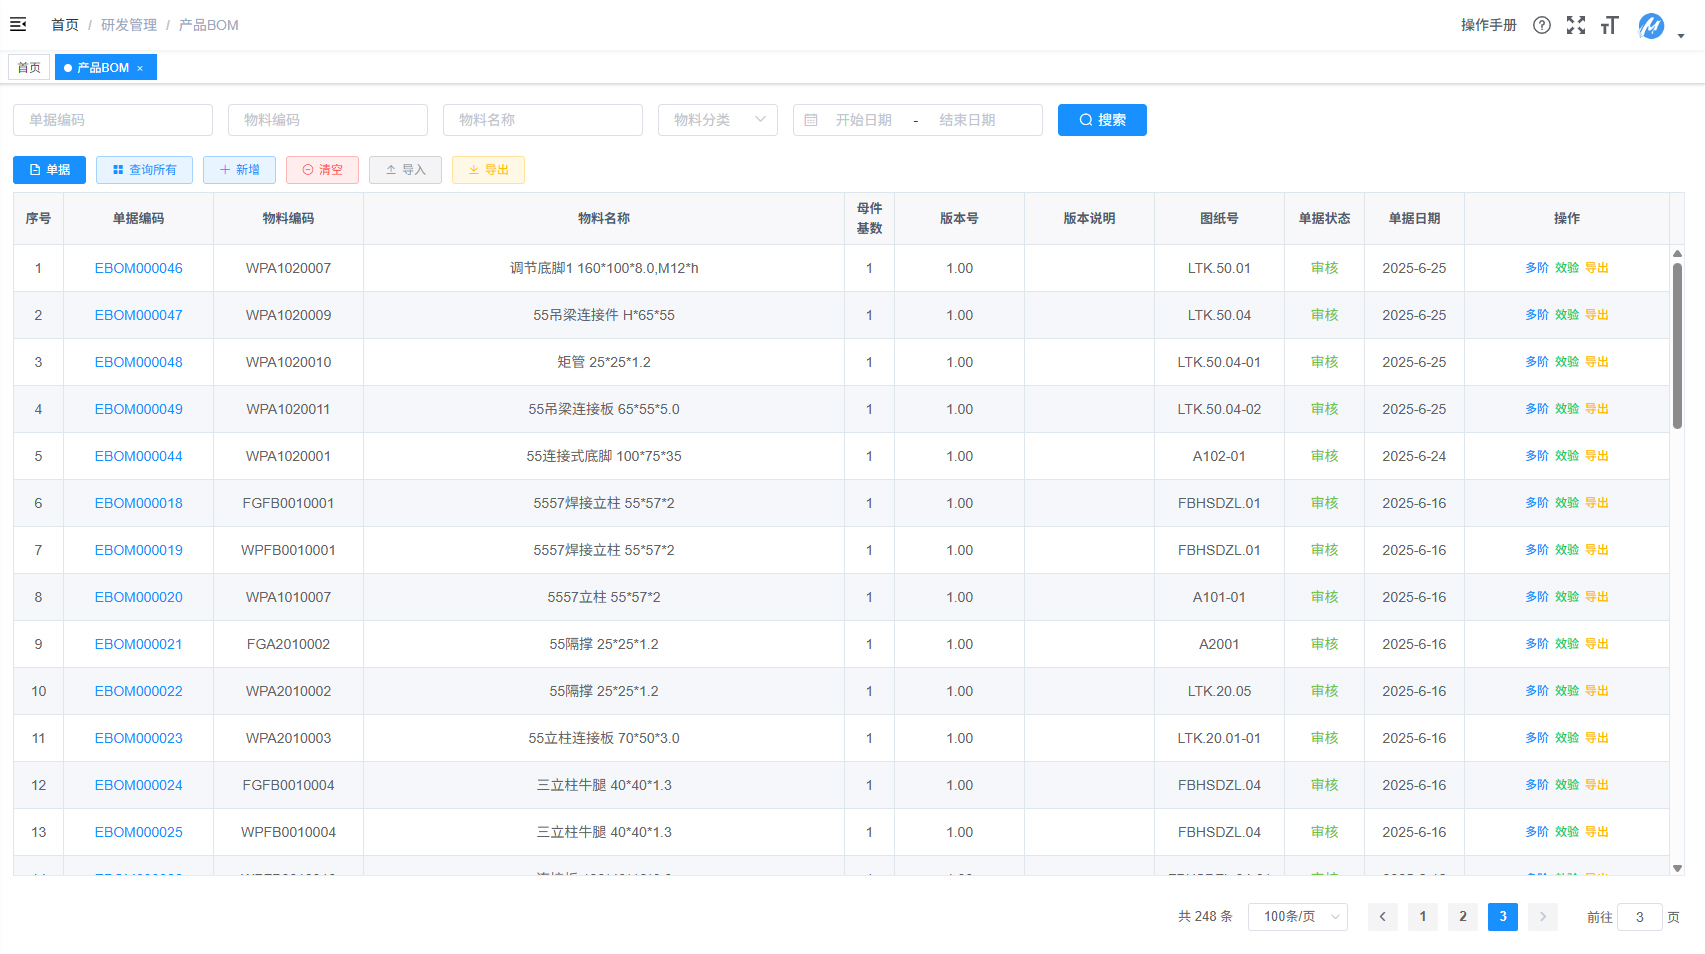Viewport: 1705px width, 954px height.
Task: Open document EBOM000047
Action: 139,315
